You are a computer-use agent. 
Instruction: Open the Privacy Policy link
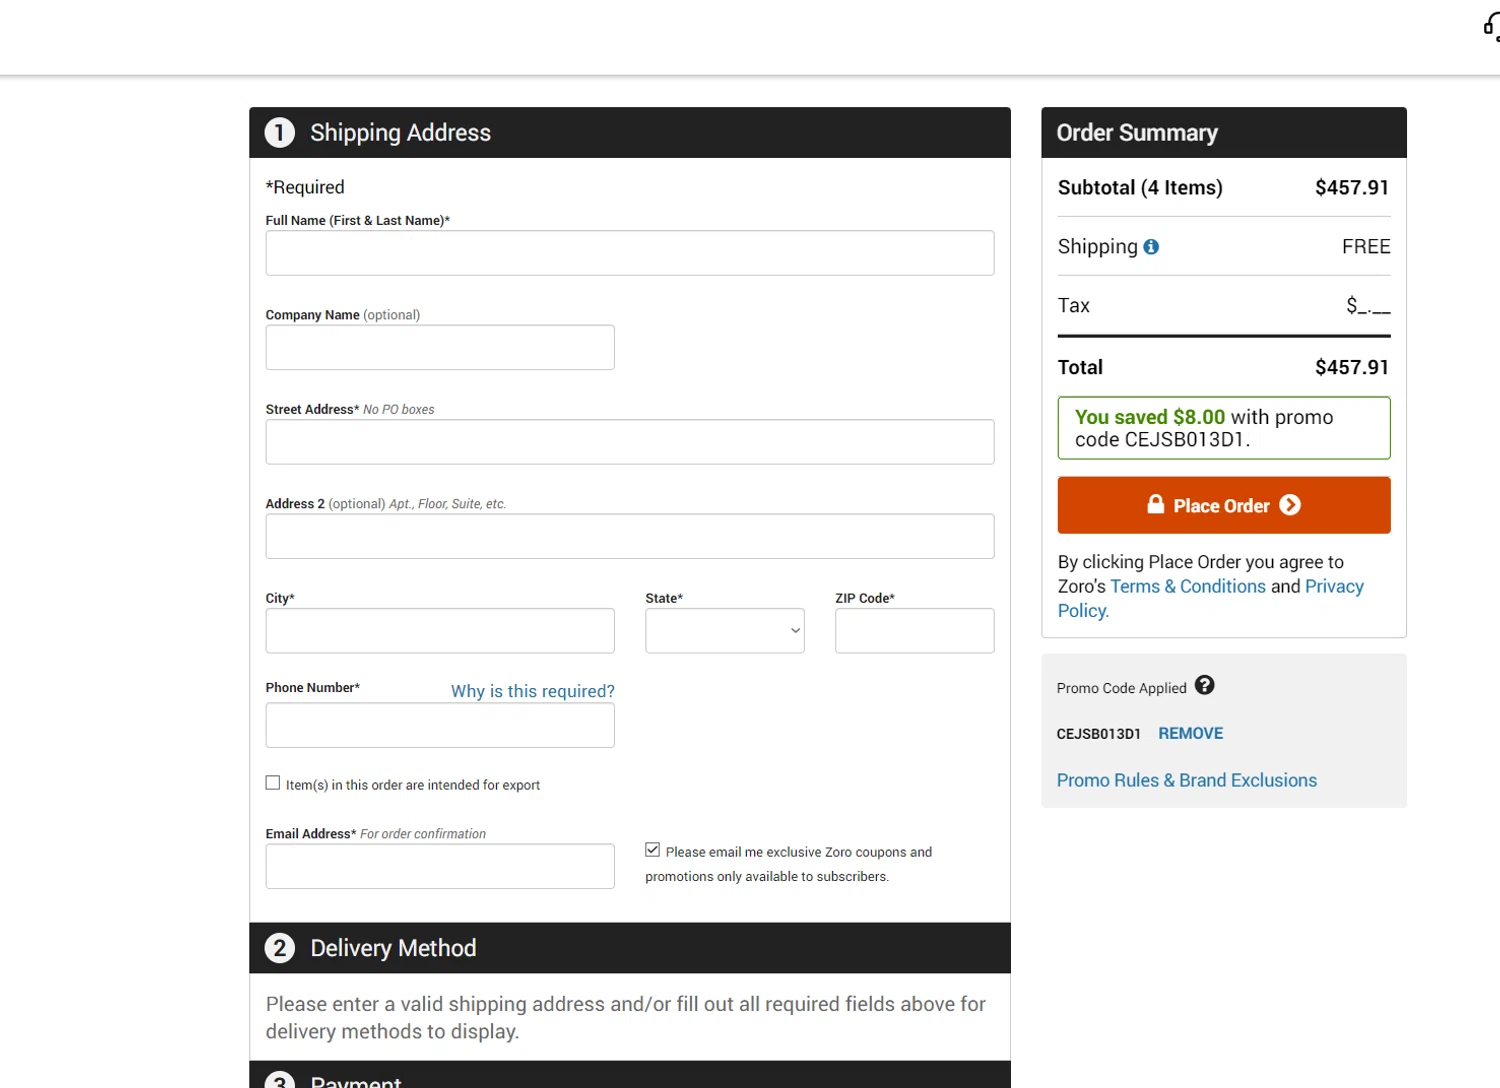[1333, 587]
